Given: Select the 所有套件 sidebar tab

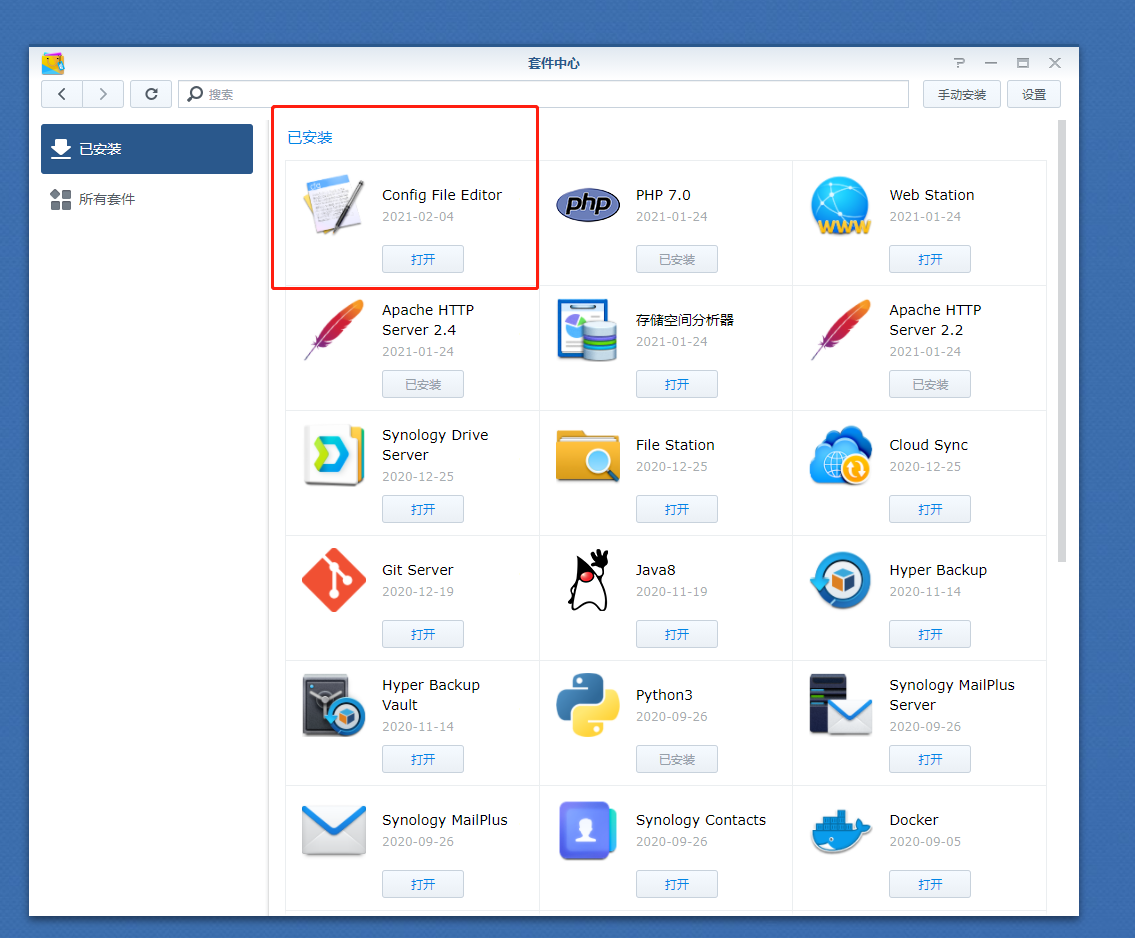Looking at the screenshot, I should pos(147,199).
